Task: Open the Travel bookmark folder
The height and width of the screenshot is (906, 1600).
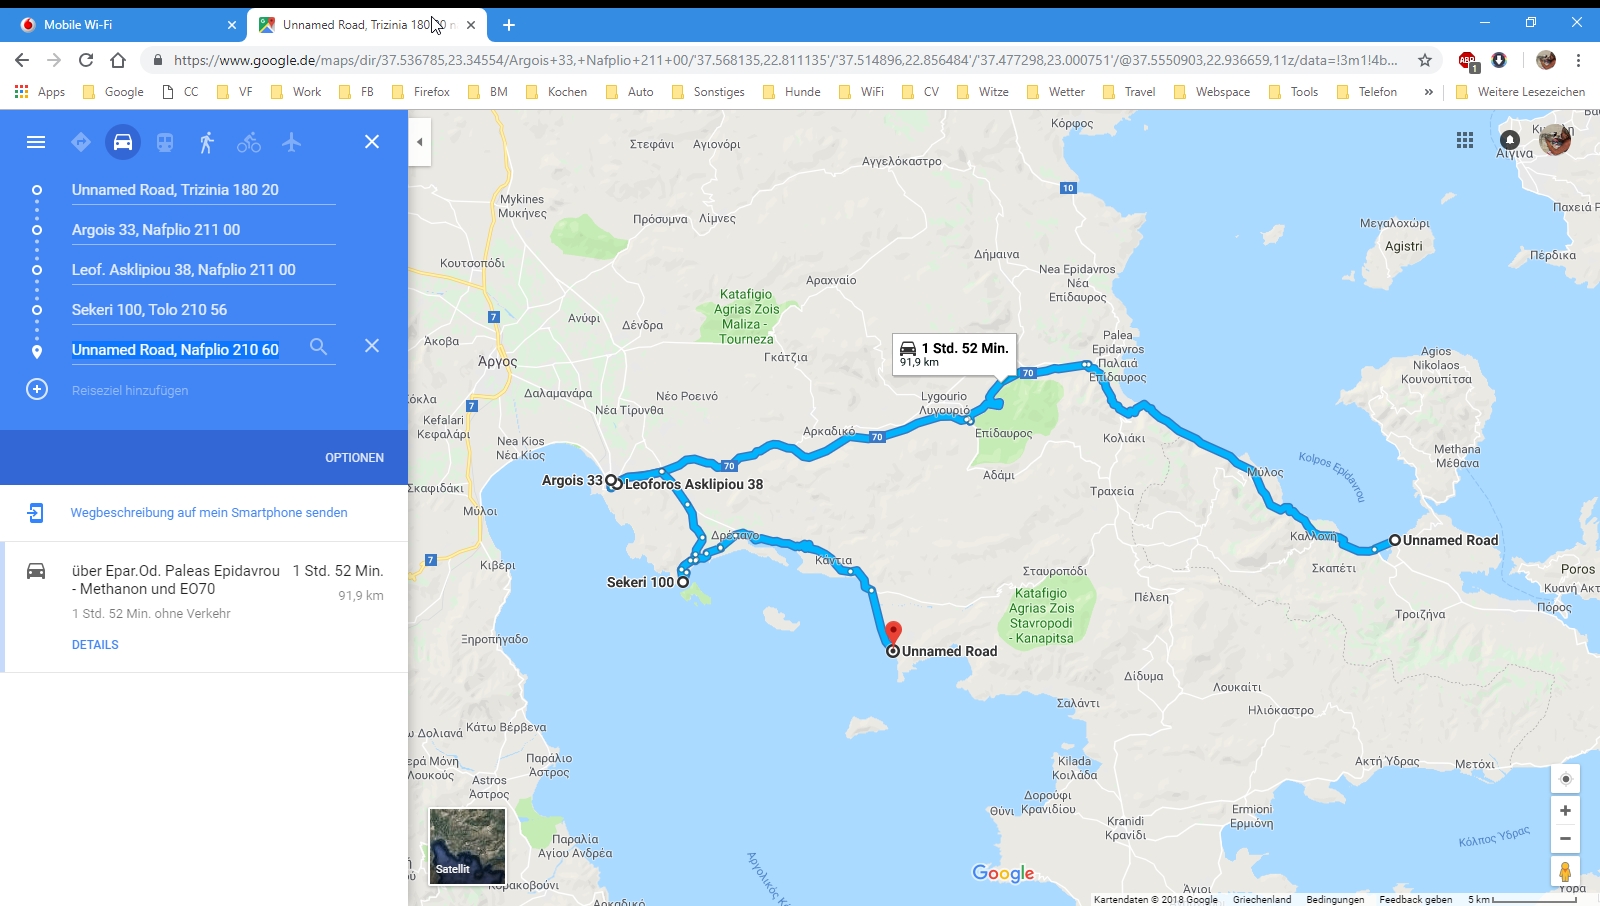Action: [x=1129, y=92]
